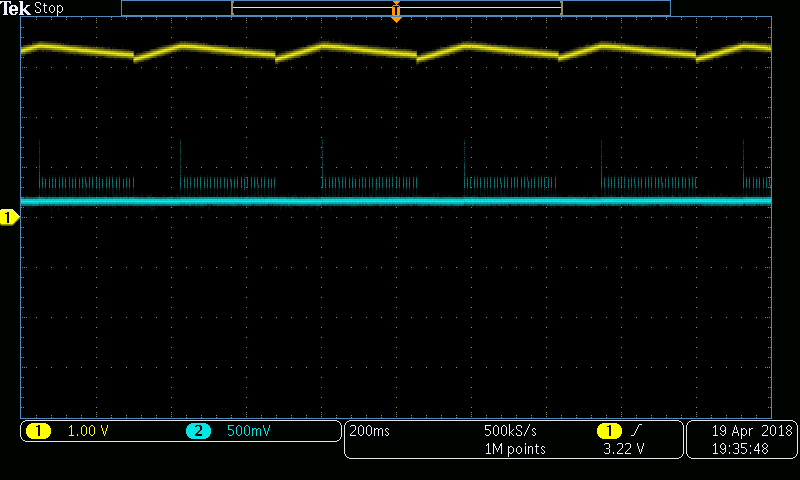Click the rising edge trigger slope icon

pos(636,431)
